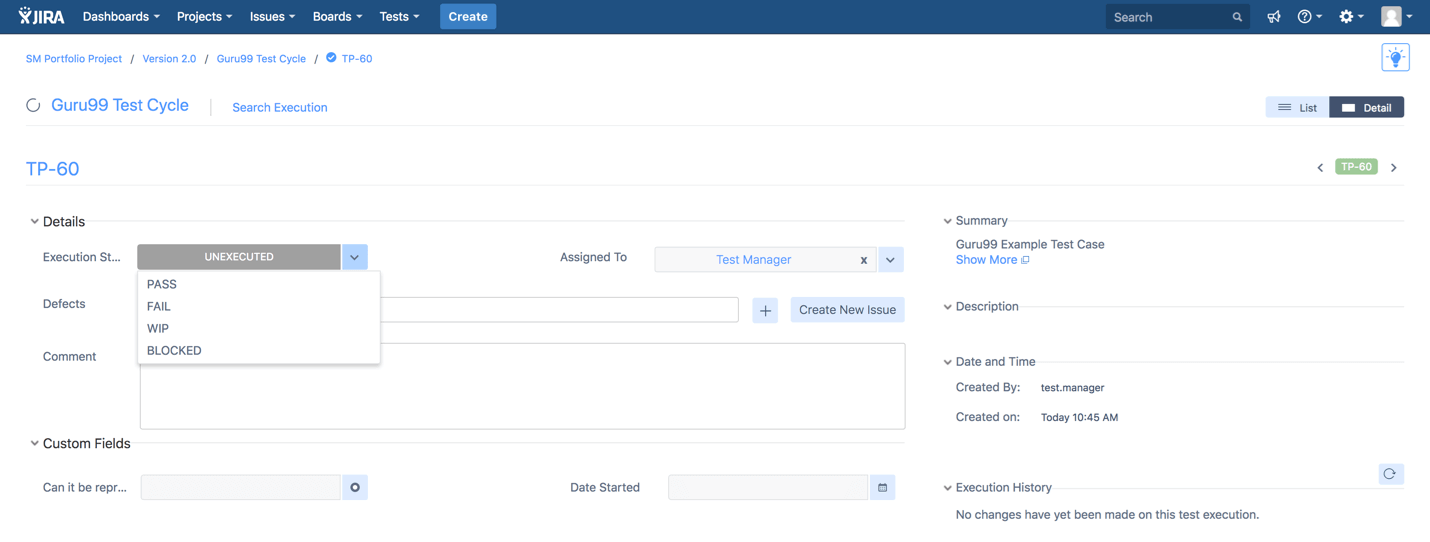The width and height of the screenshot is (1430, 542).
Task: Open the settings gear menu
Action: point(1350,17)
